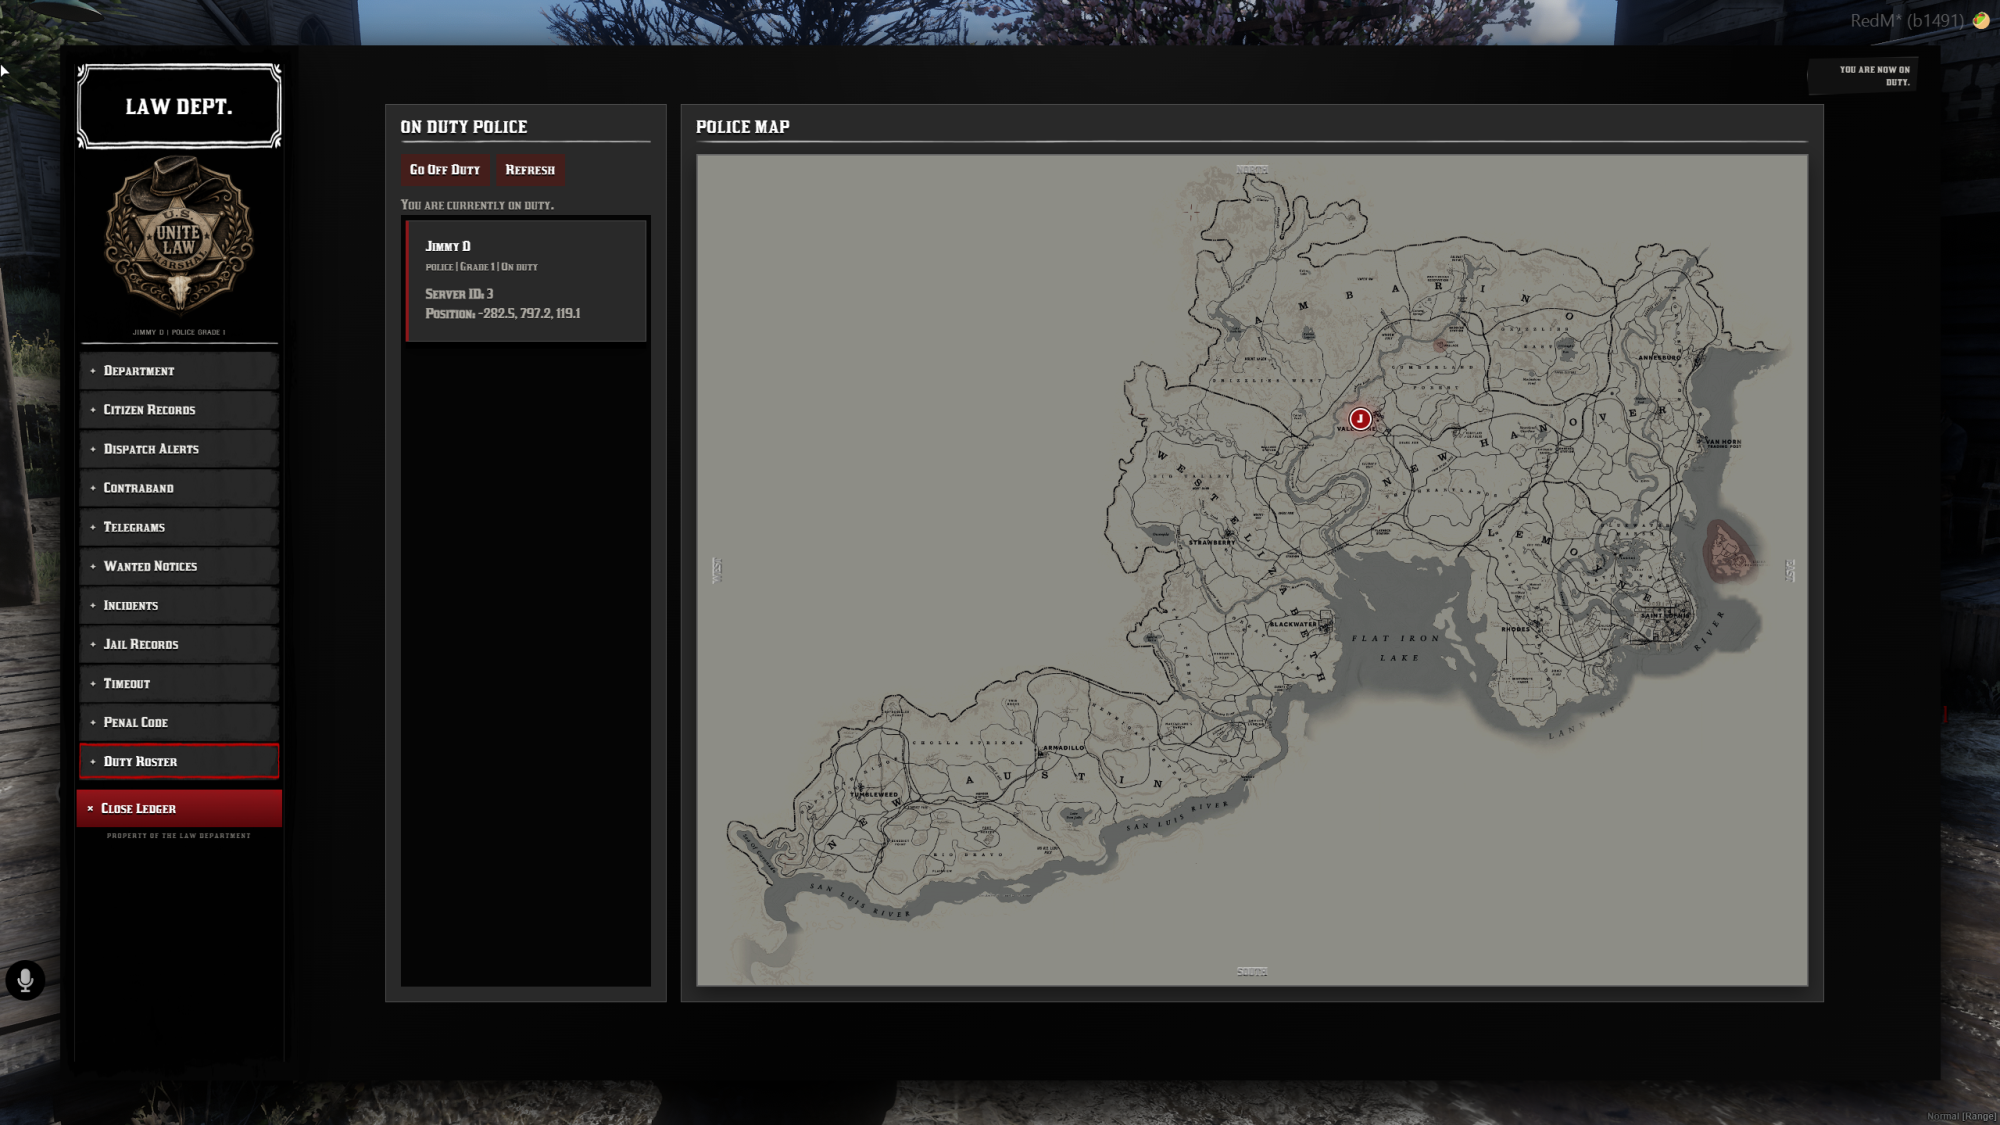
Task: Click the Police Map heading
Action: pos(743,127)
